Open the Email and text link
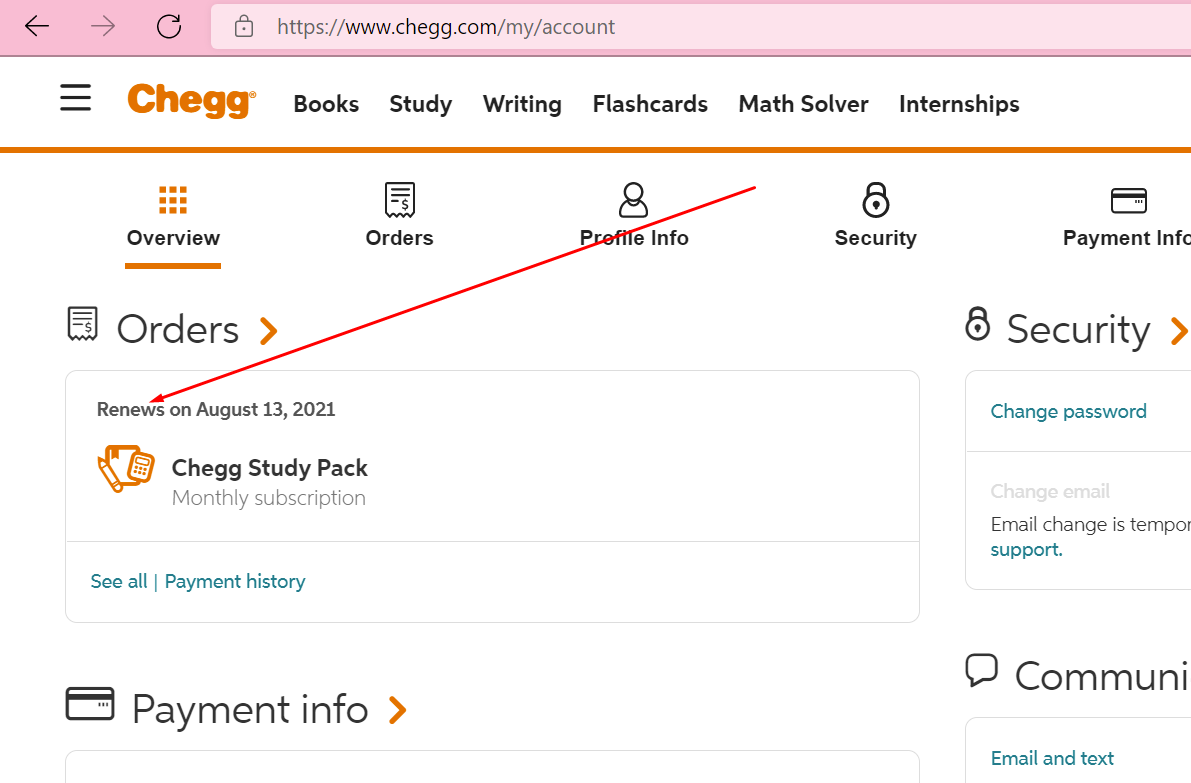 click(1052, 758)
